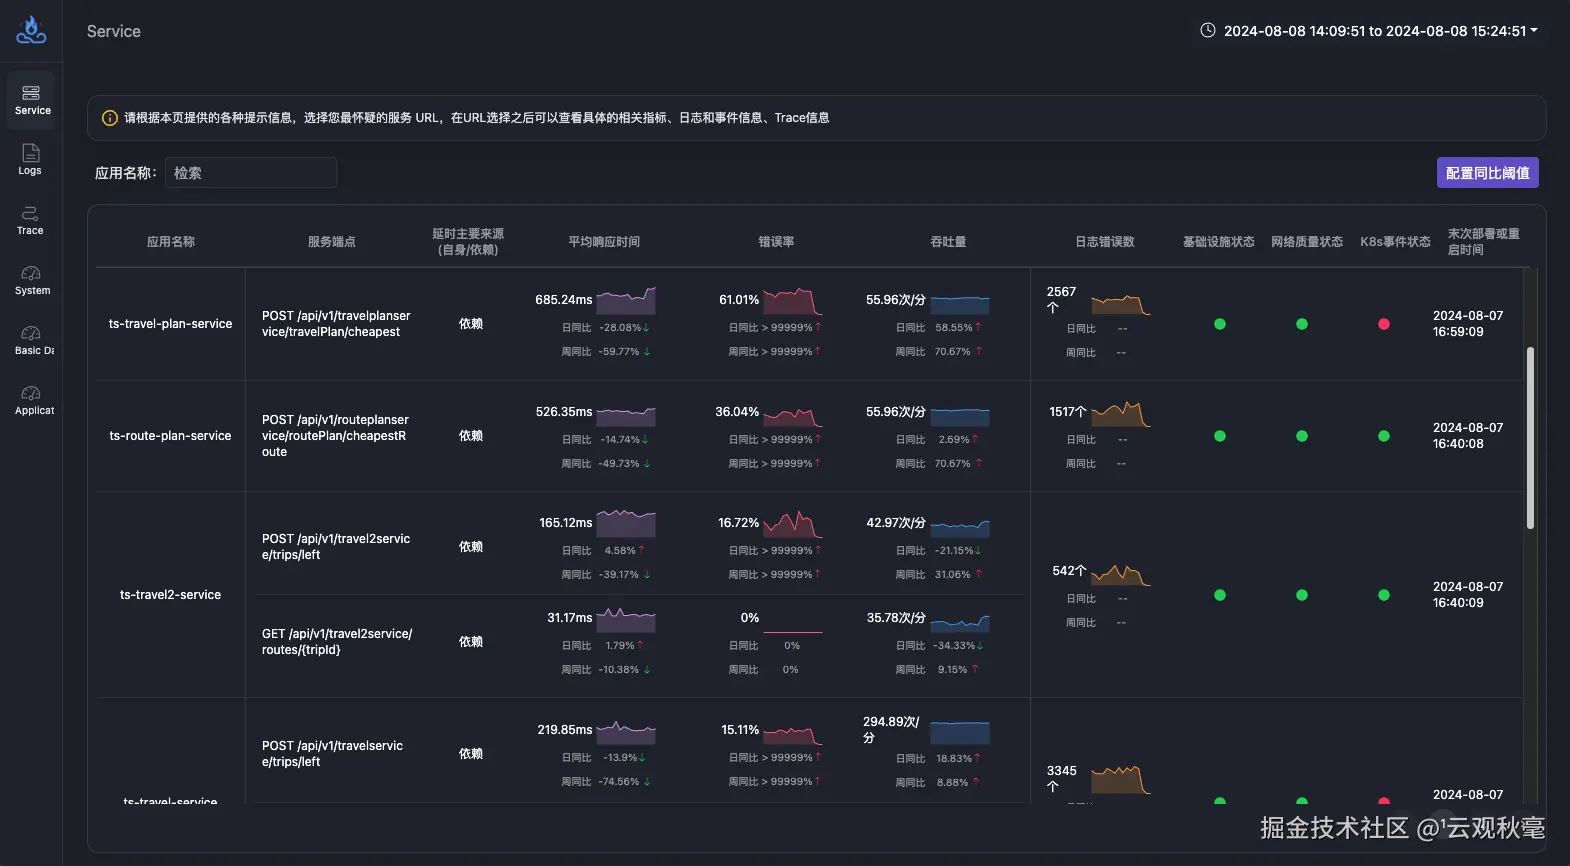Open the 3345 log errors chart
1570x866 pixels.
[x=1121, y=780]
